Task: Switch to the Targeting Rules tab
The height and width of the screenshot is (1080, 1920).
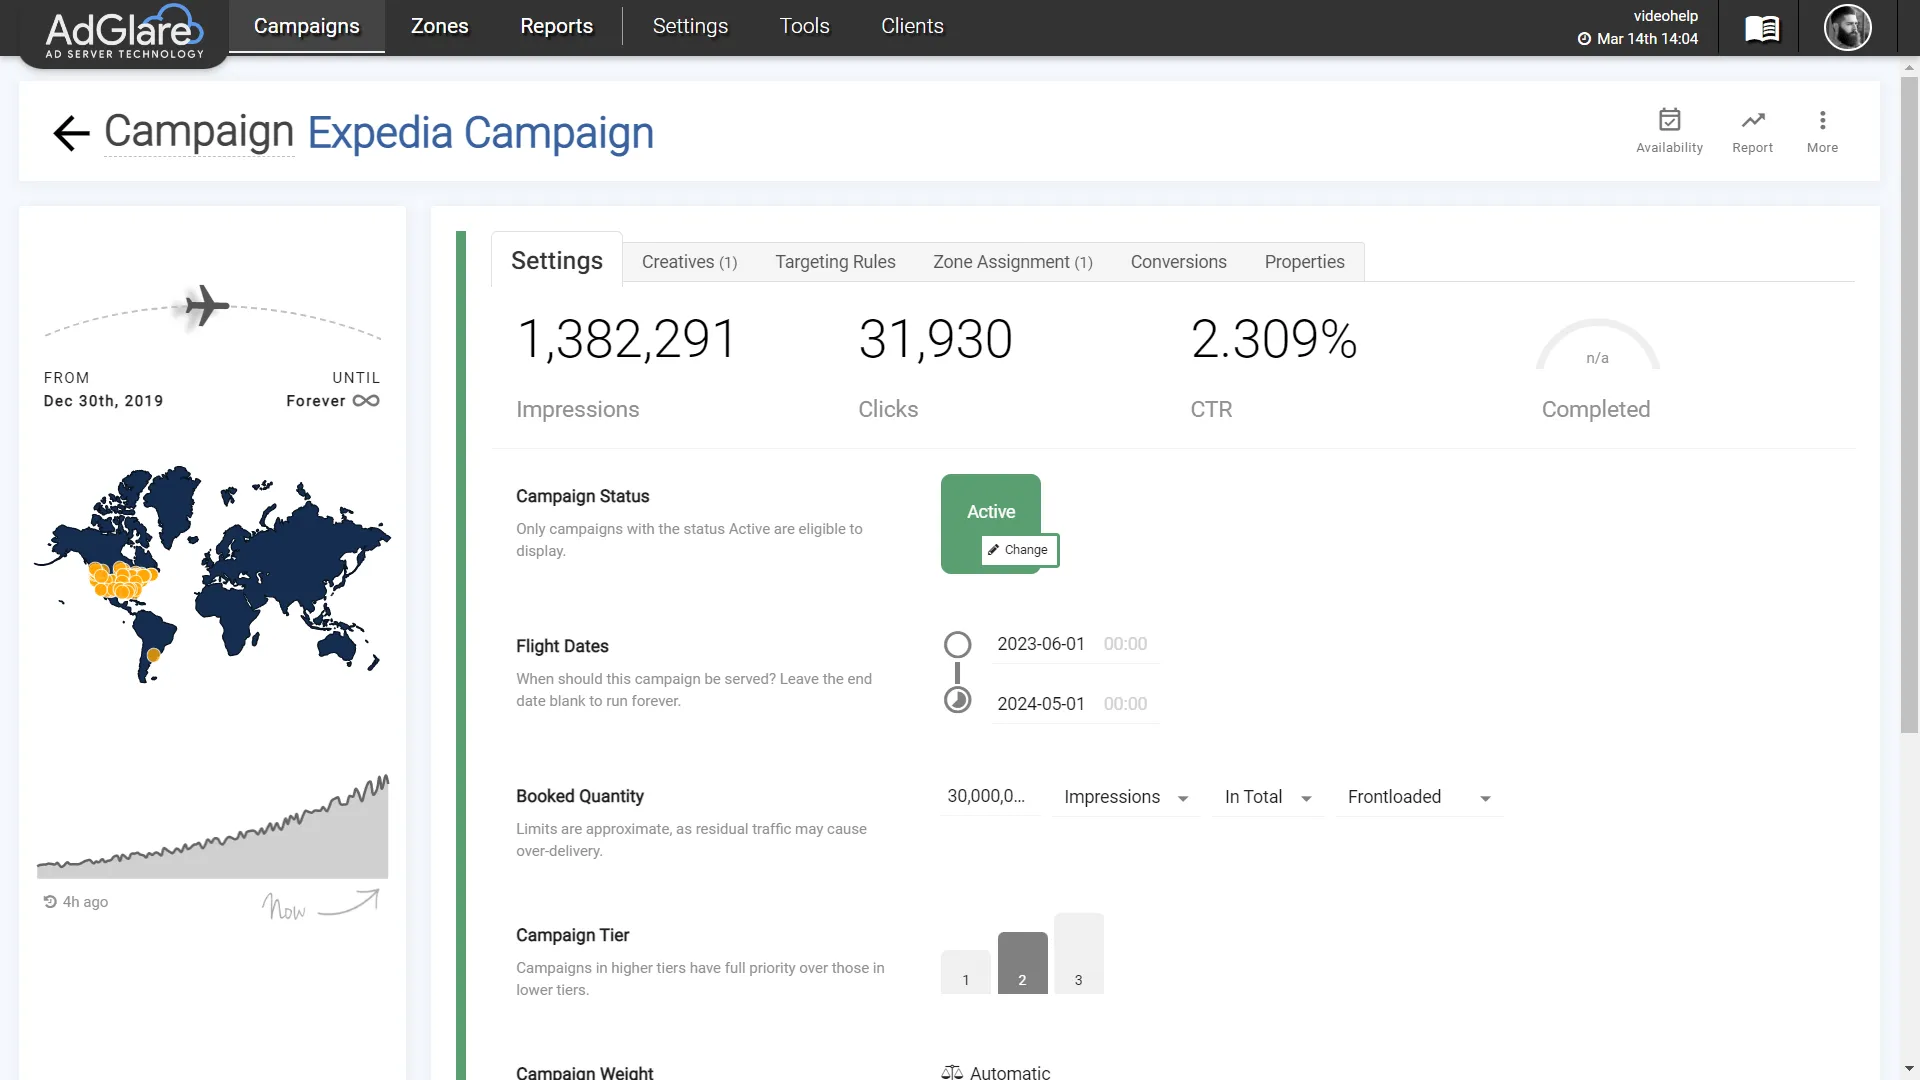Action: coord(835,262)
